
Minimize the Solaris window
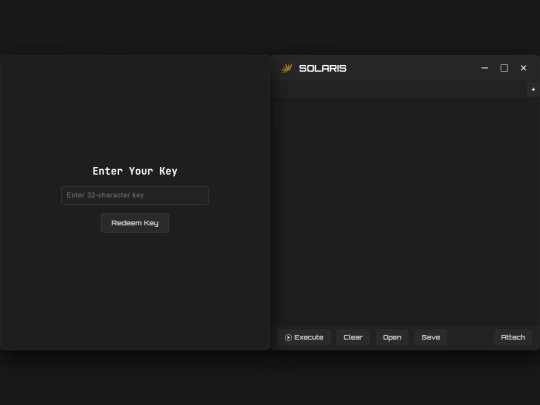[485, 68]
